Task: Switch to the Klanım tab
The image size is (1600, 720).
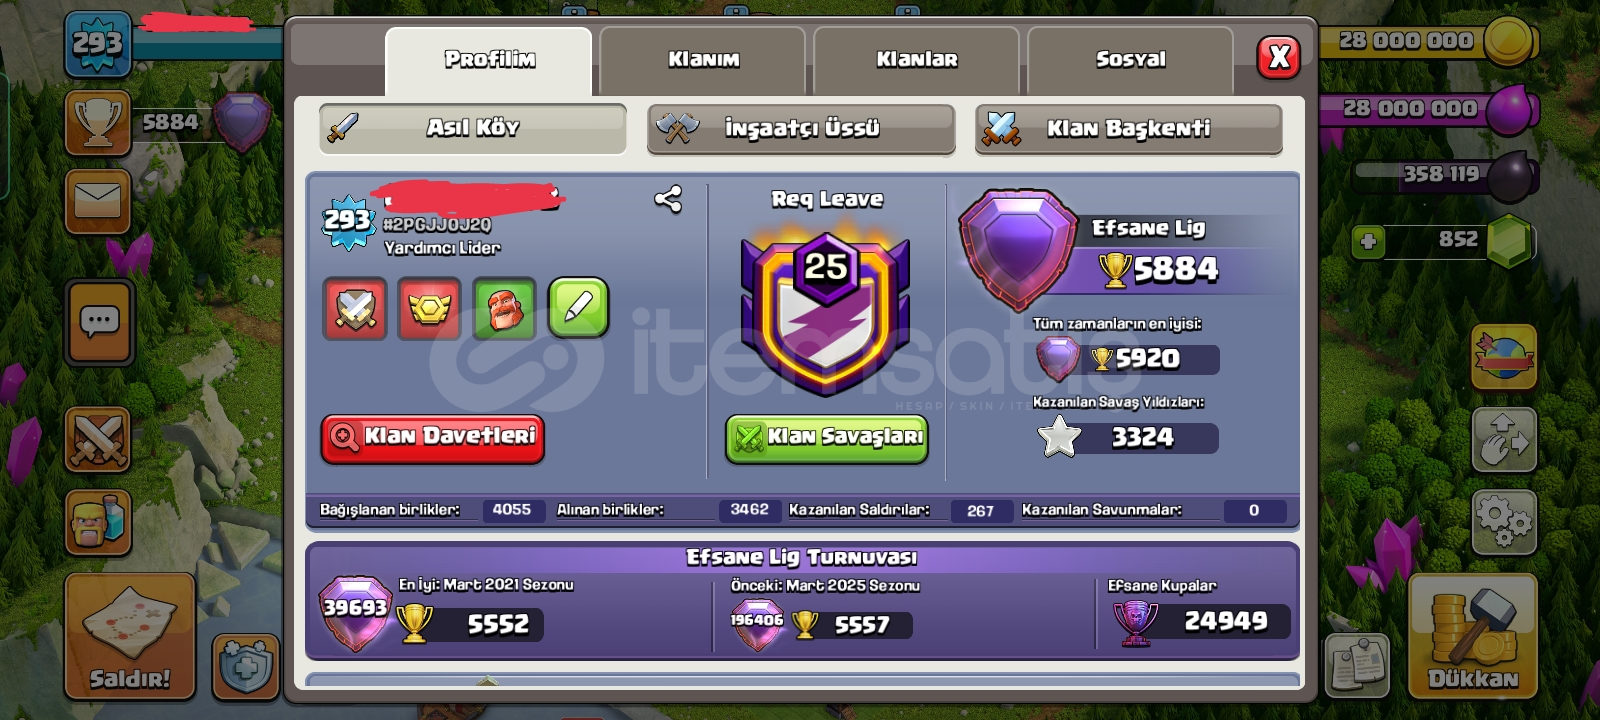Action: [x=703, y=60]
